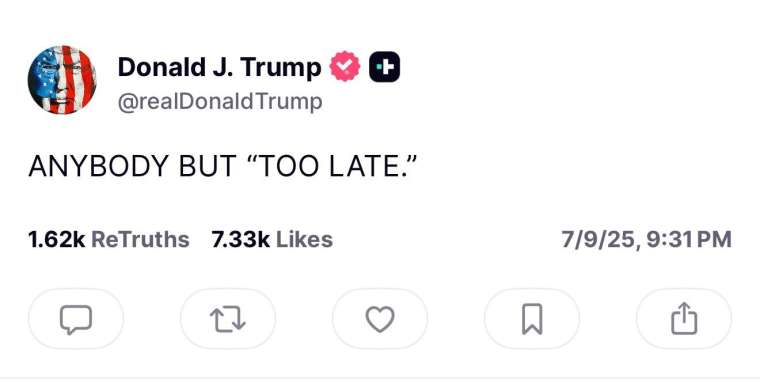Screen dimensions: 760x382
Task: Visit the @realDonaldTrump handle link
Action: point(220,102)
